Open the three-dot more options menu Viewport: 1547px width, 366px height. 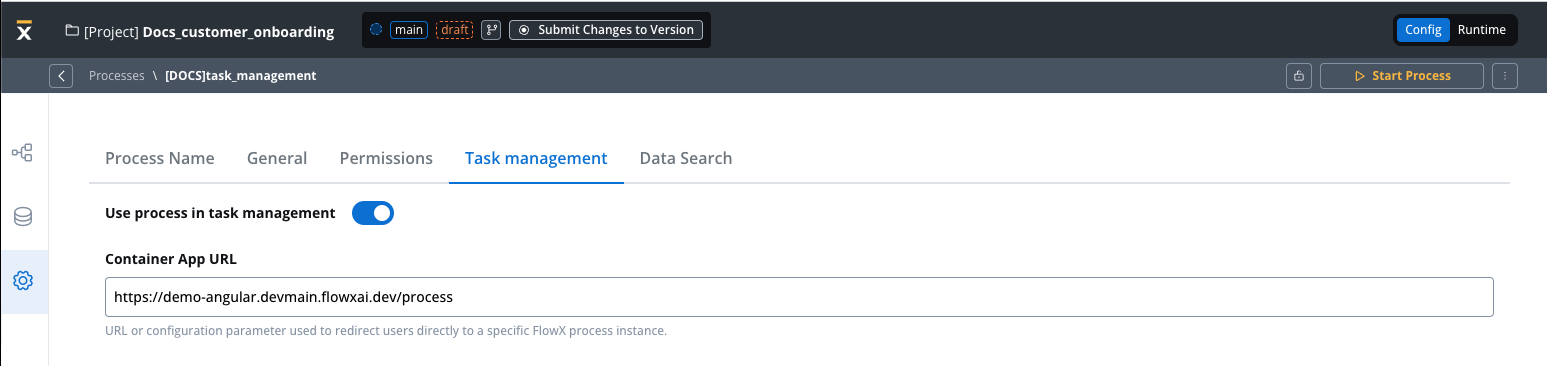pos(1505,76)
